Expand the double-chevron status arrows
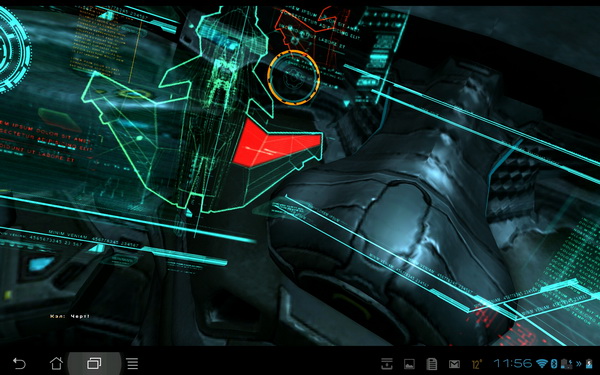 click(579, 364)
